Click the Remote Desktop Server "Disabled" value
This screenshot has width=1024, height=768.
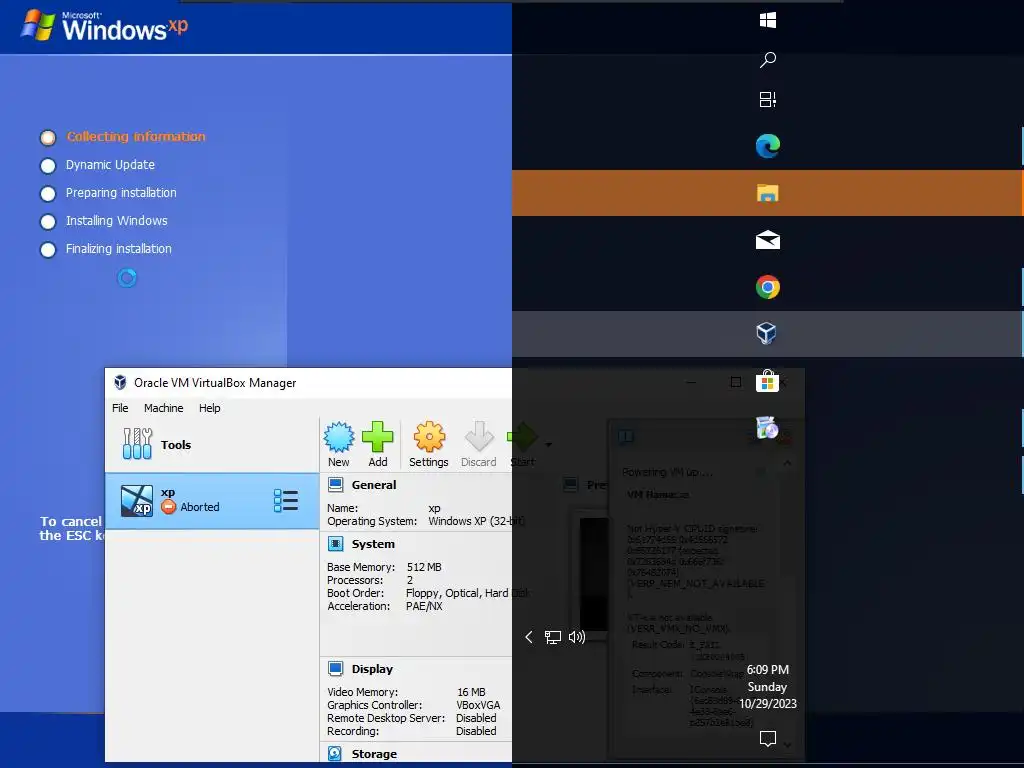pyautogui.click(x=476, y=719)
